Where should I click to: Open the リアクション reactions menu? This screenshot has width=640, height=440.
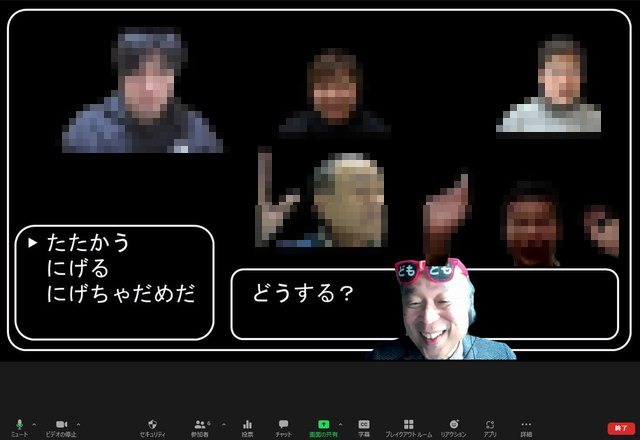tap(453, 428)
